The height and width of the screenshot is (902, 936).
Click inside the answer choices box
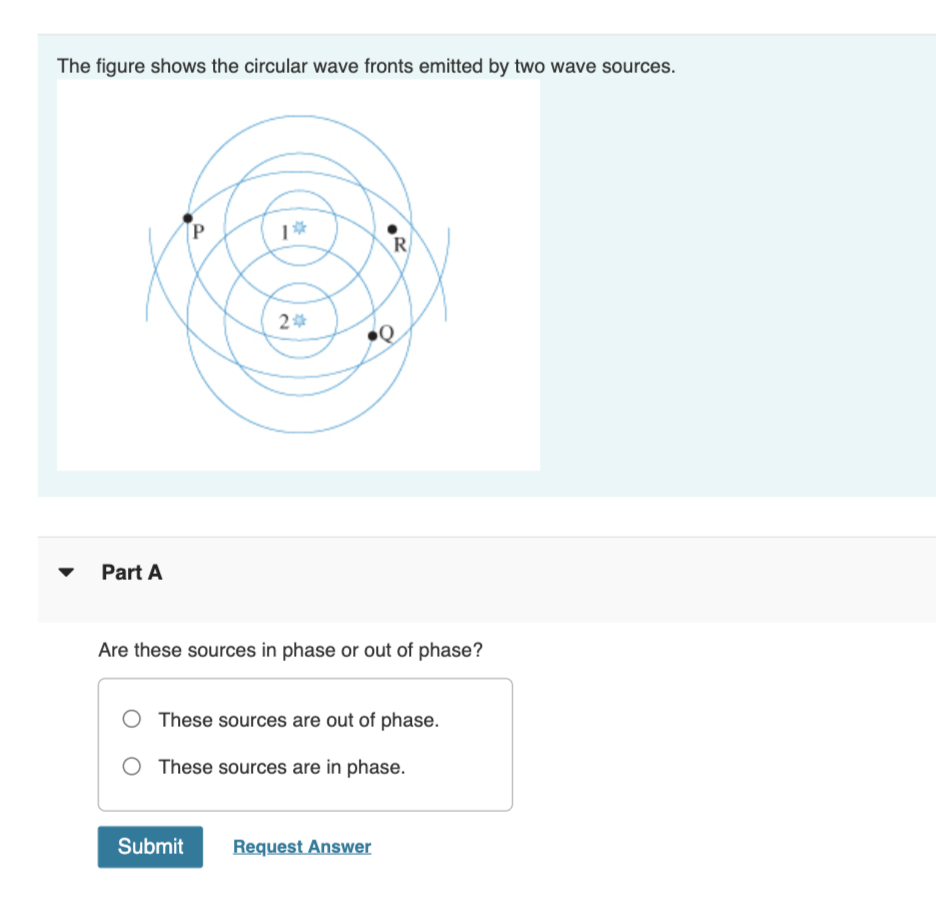[x=305, y=743]
